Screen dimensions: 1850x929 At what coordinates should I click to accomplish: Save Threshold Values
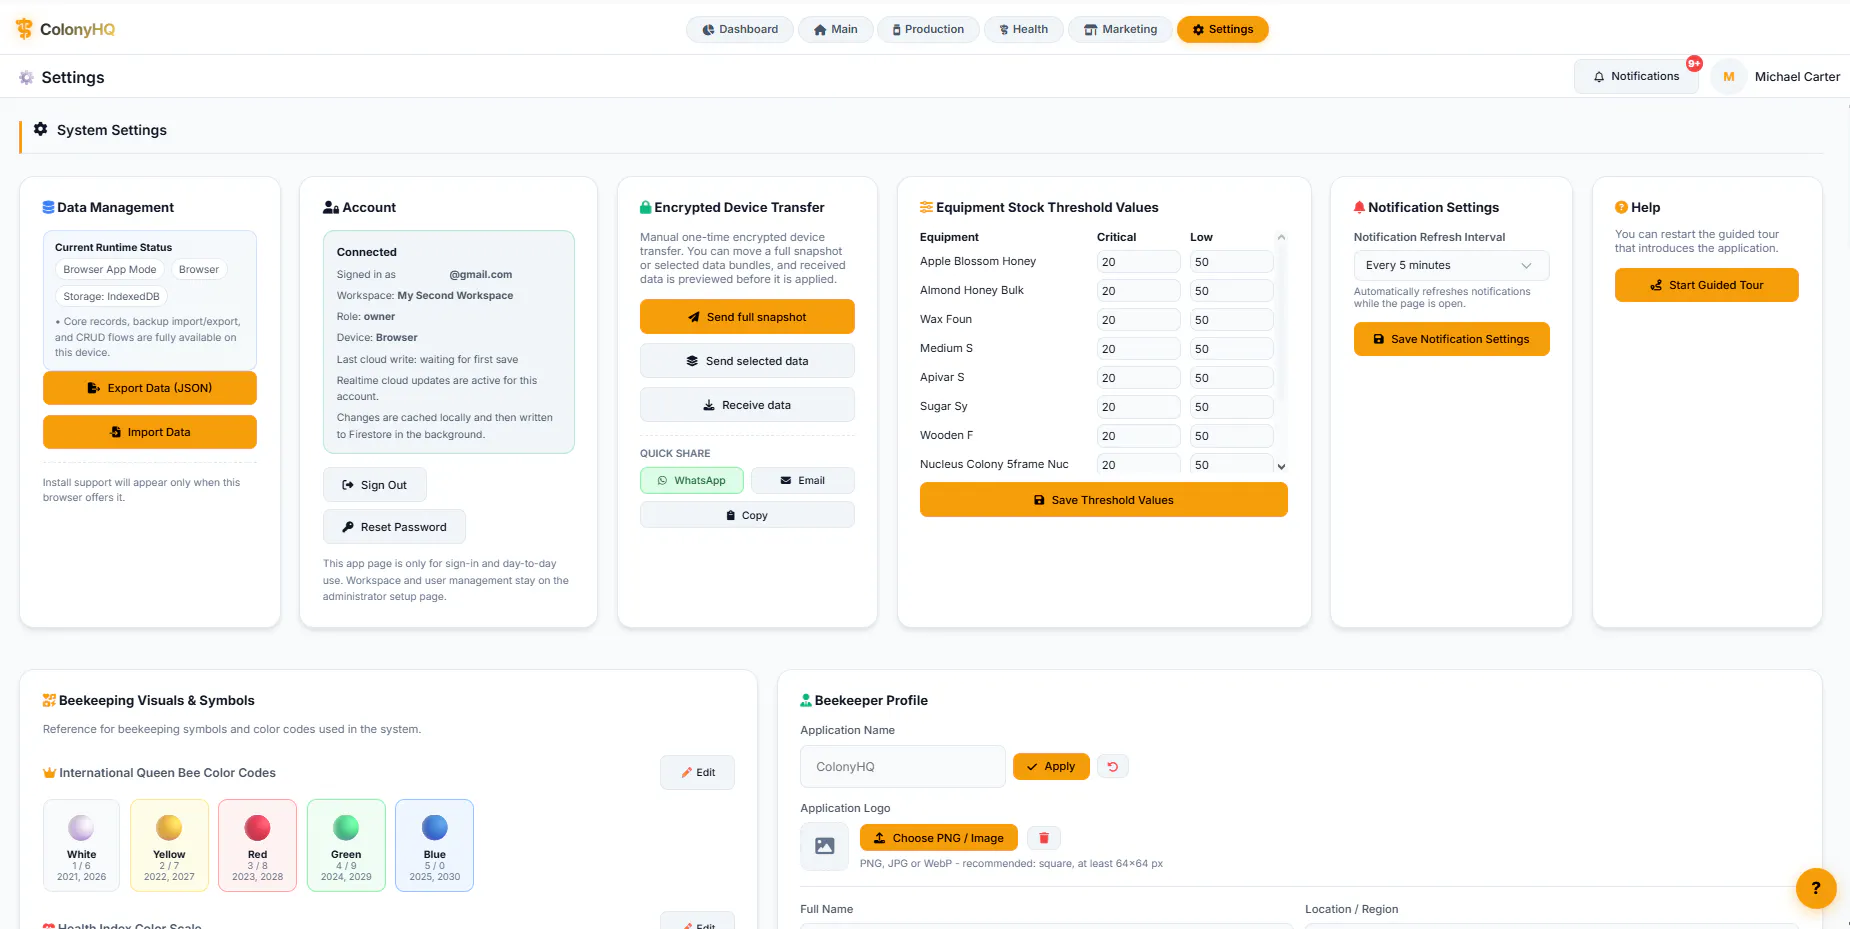click(x=1104, y=500)
